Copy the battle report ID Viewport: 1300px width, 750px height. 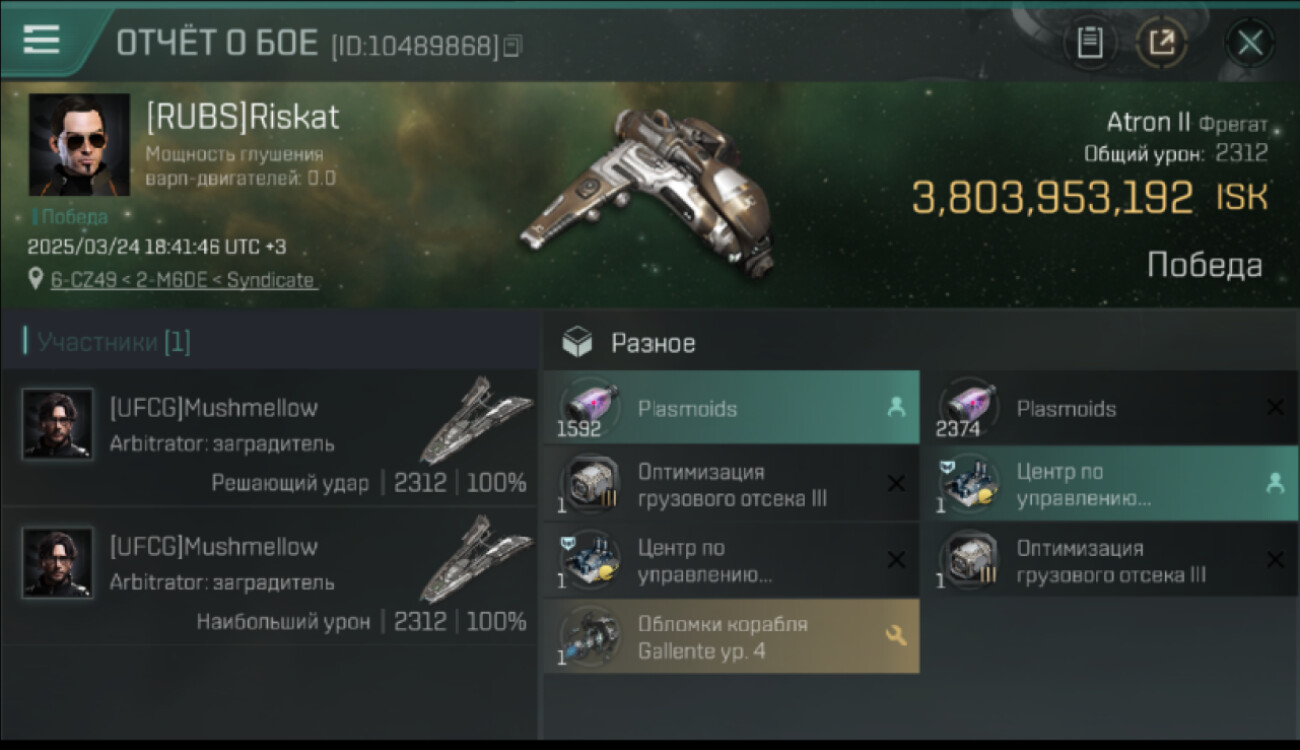tap(513, 46)
